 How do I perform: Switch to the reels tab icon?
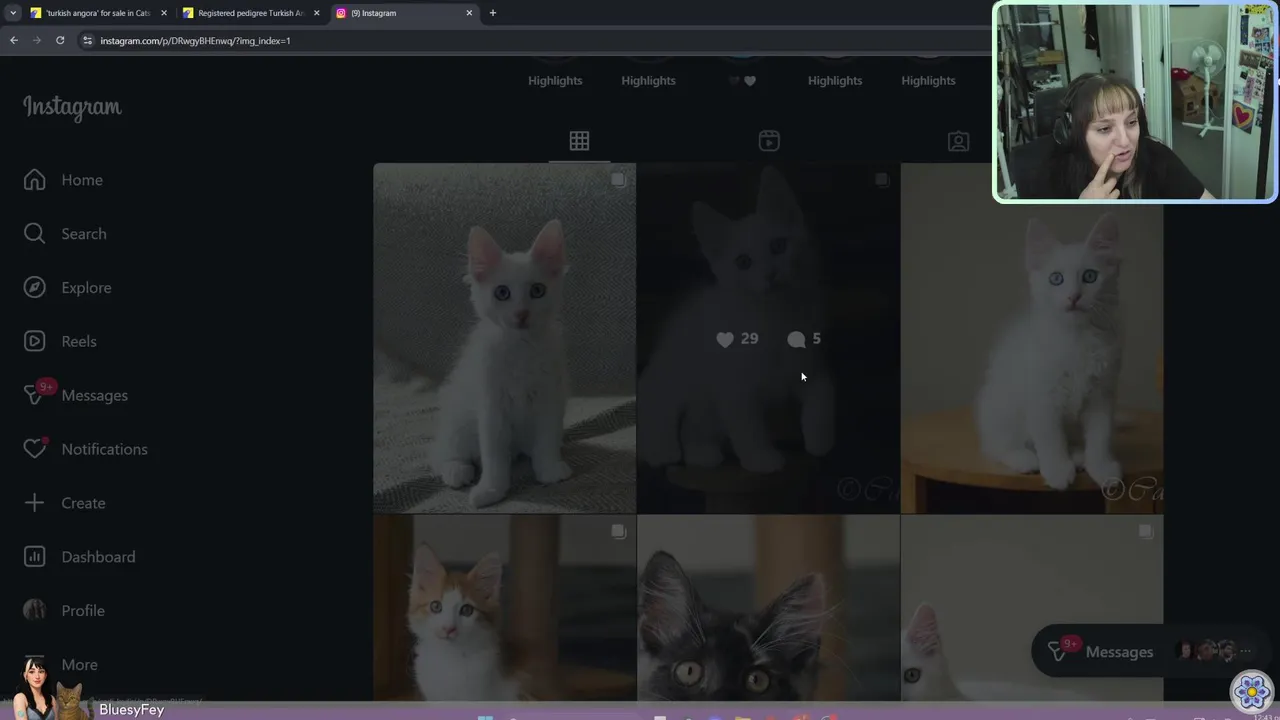tap(769, 141)
